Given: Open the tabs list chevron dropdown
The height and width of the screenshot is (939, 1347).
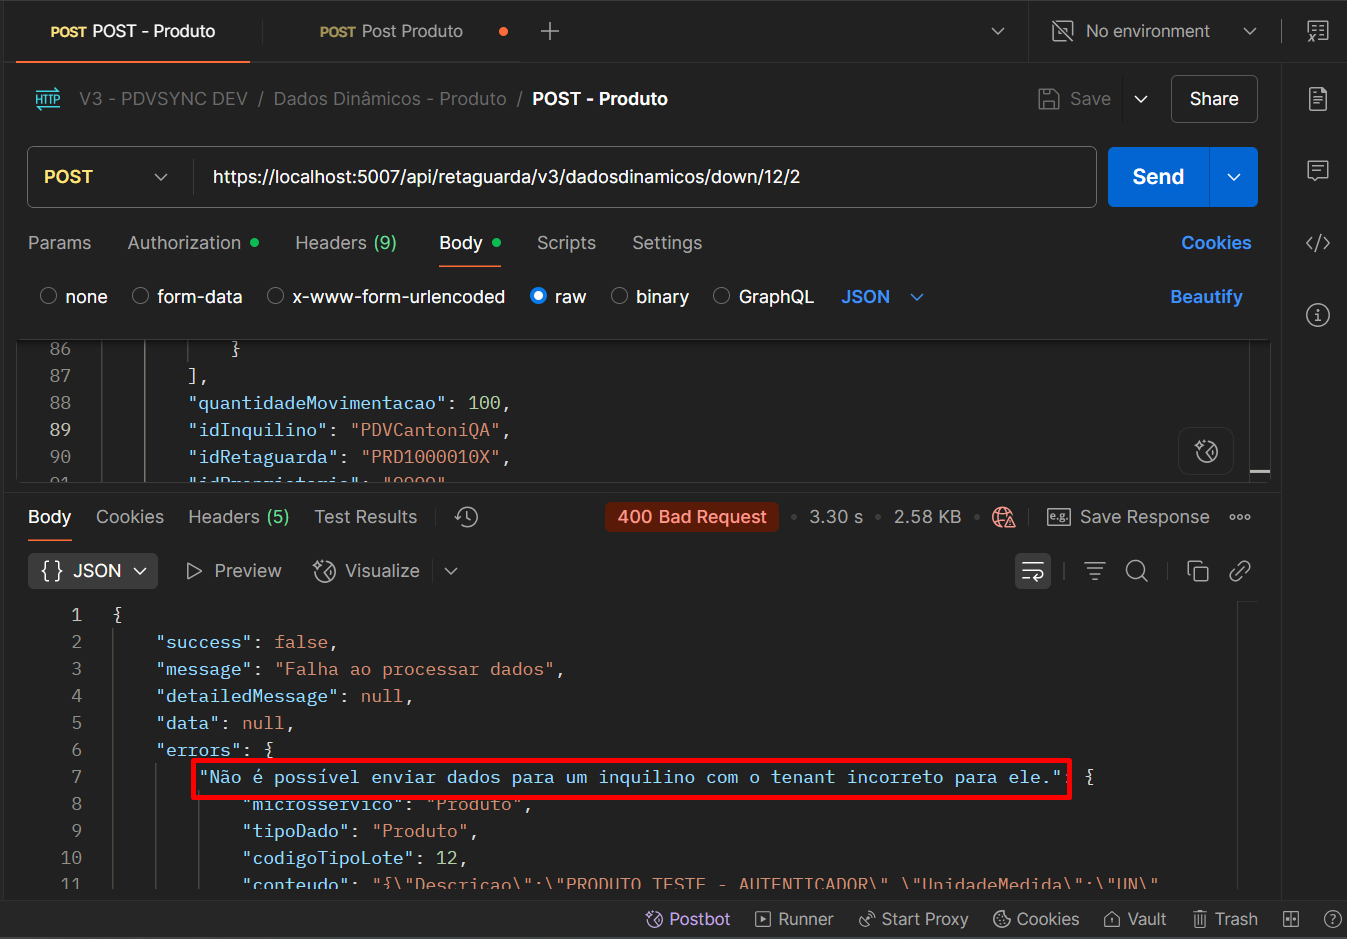Looking at the screenshot, I should tap(997, 31).
